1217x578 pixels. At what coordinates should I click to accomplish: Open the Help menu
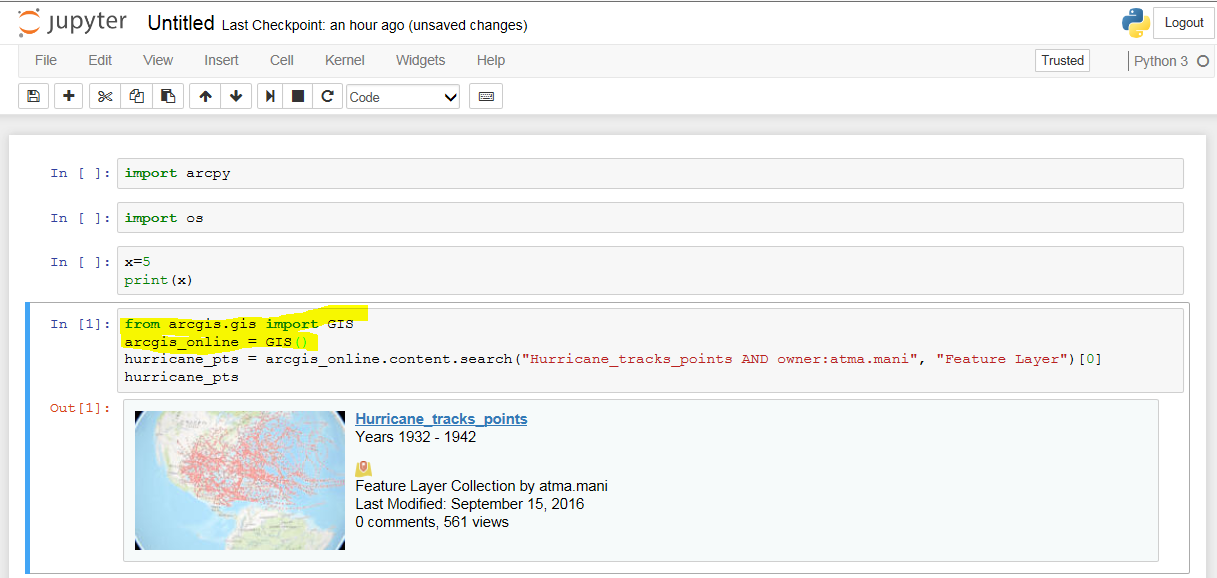(x=491, y=60)
